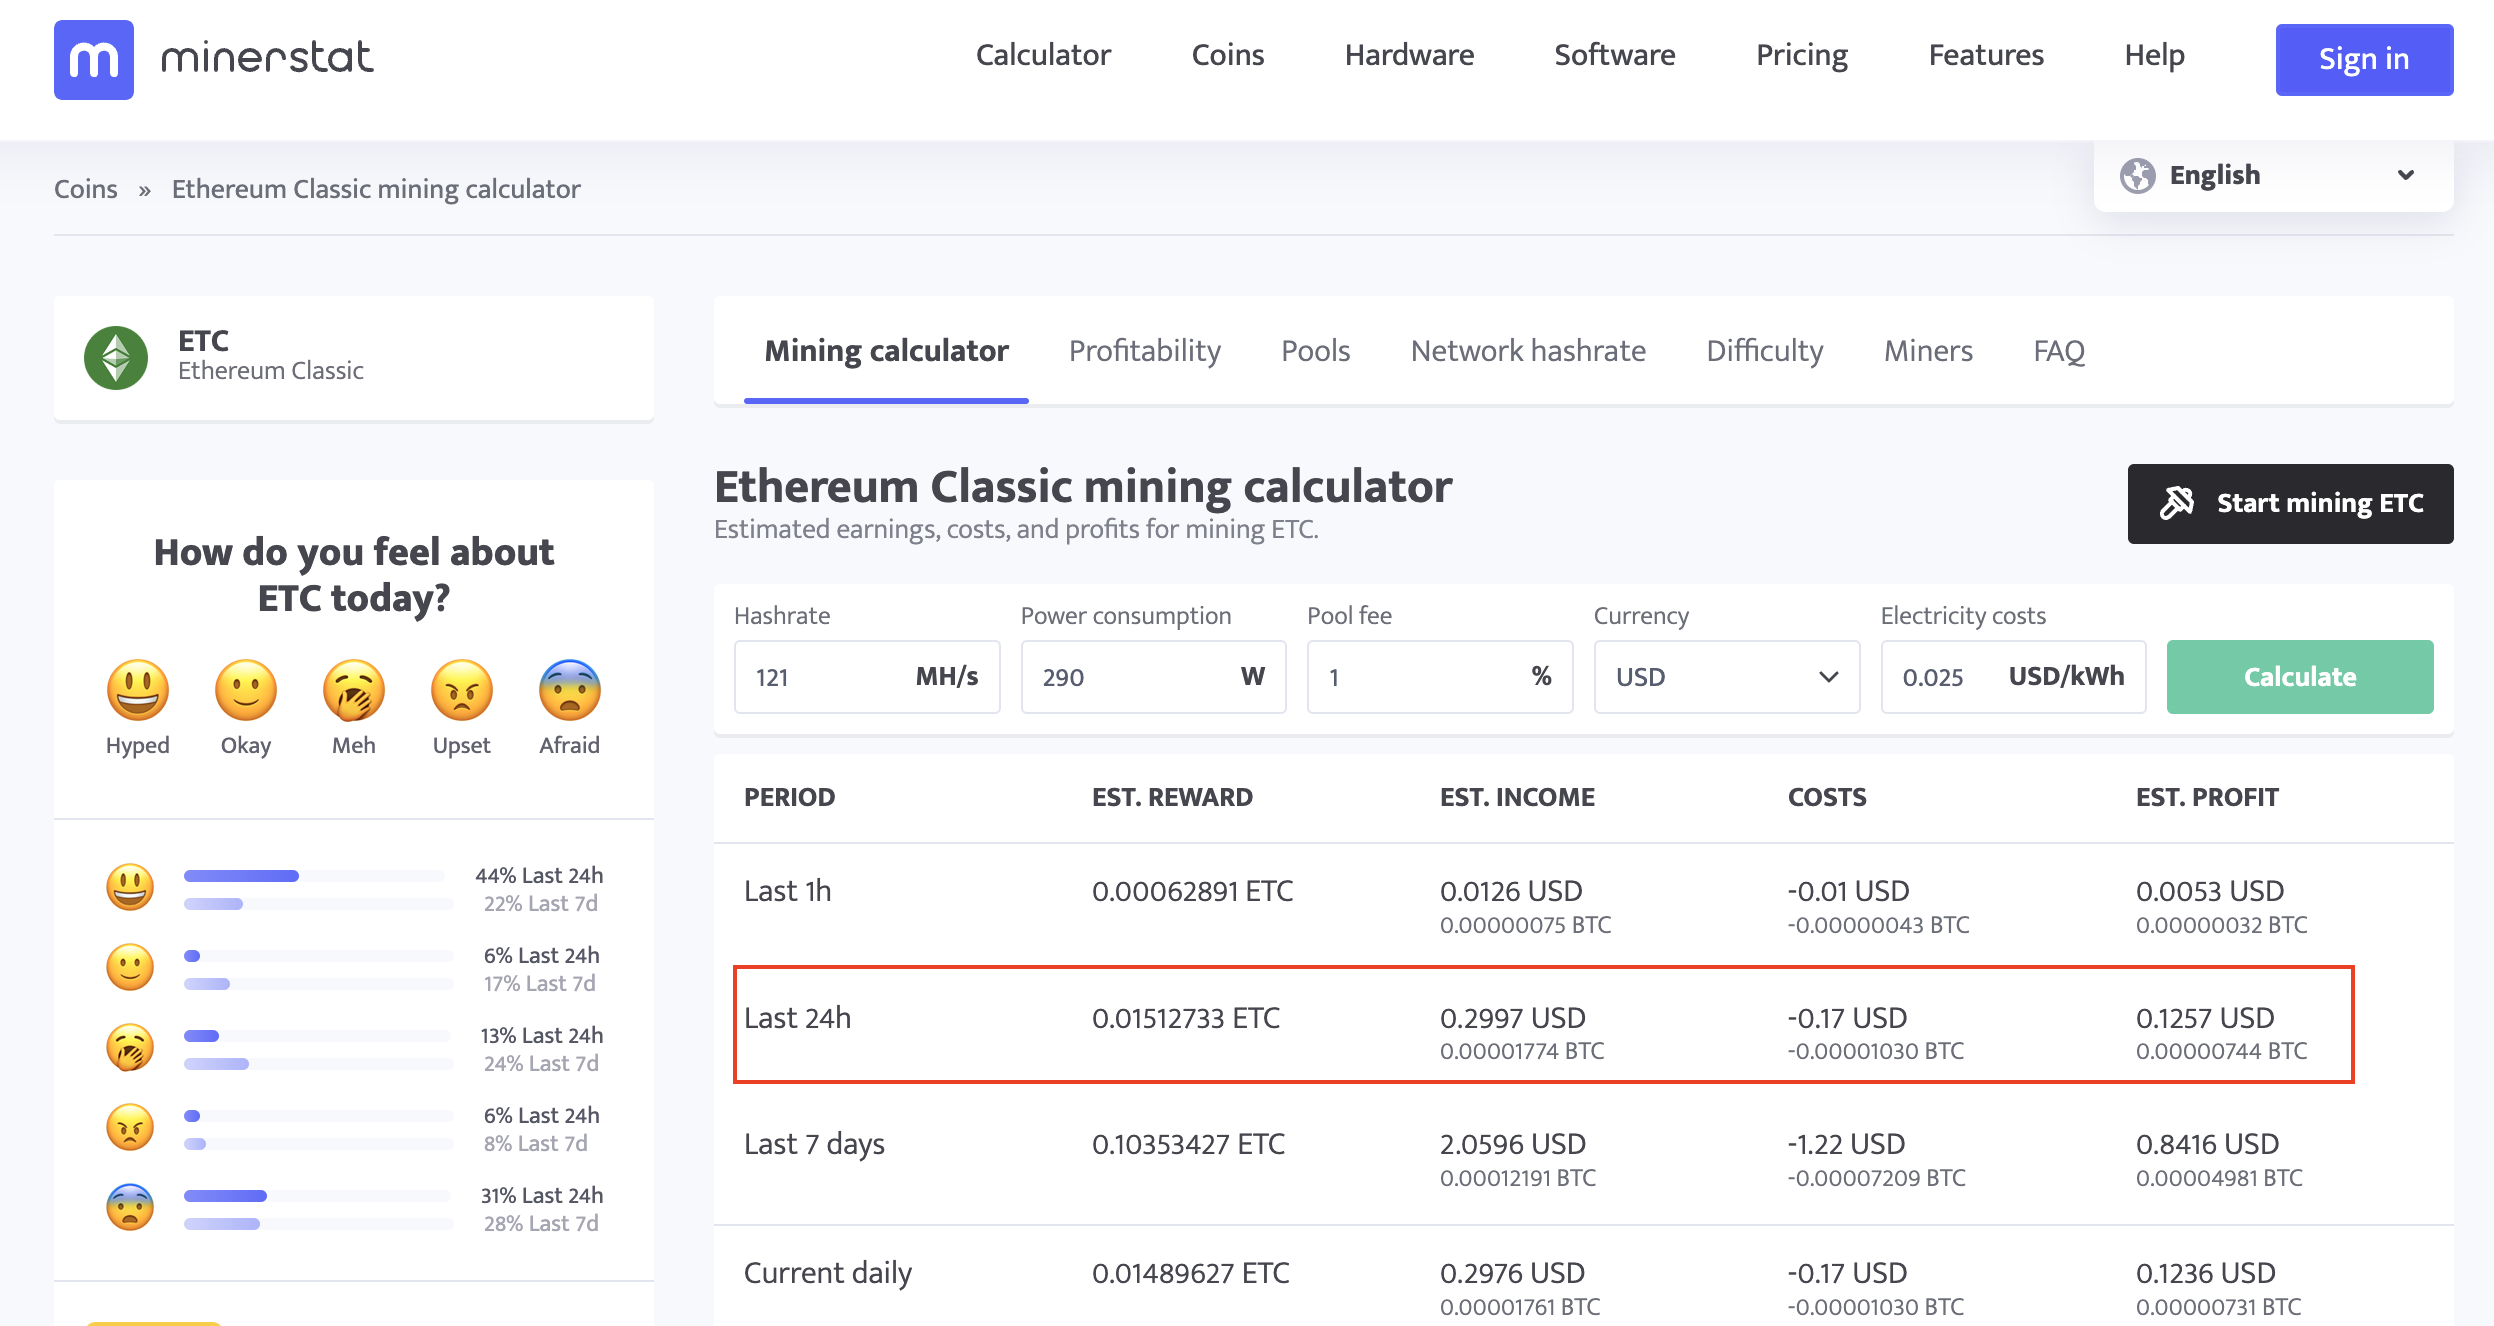Open the Coins navigation menu
This screenshot has height=1326, width=2494.
[1227, 55]
